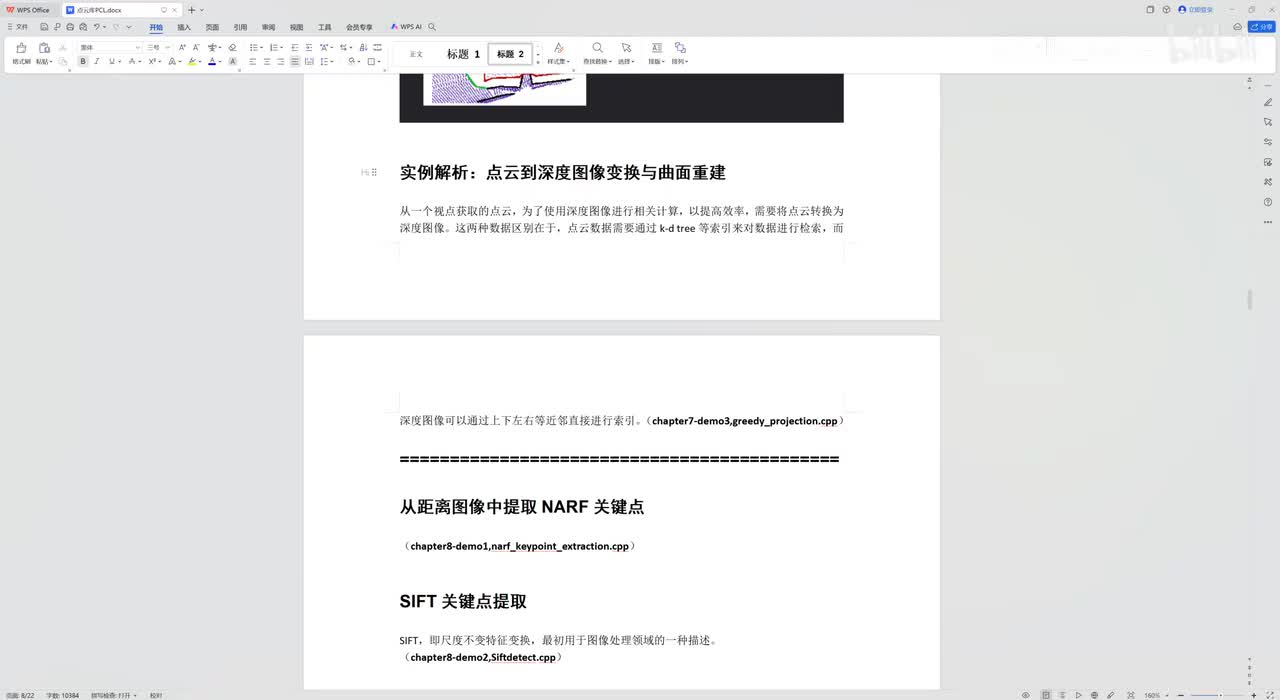Open 会员专享 member tab

point(359,27)
